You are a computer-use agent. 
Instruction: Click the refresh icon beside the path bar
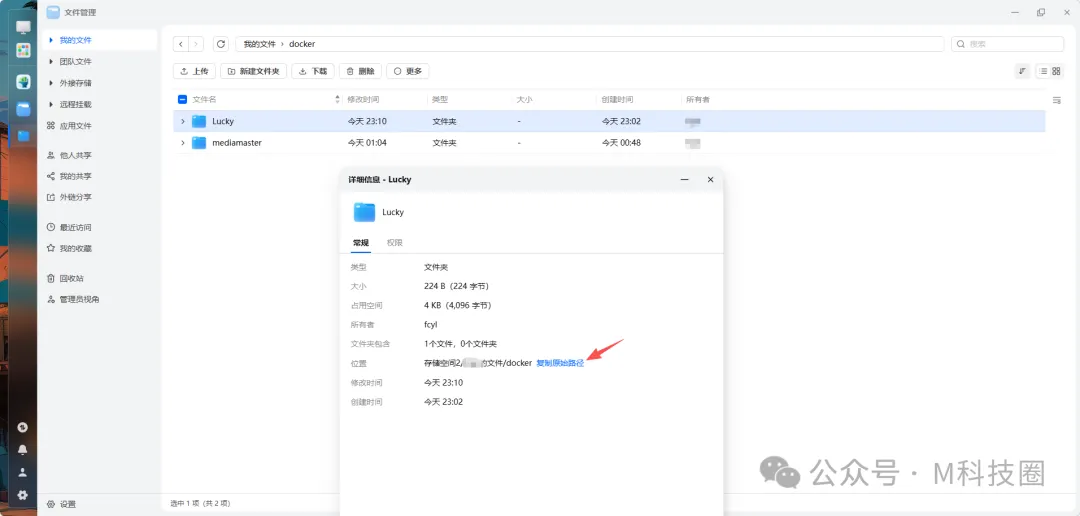pyautogui.click(x=221, y=44)
